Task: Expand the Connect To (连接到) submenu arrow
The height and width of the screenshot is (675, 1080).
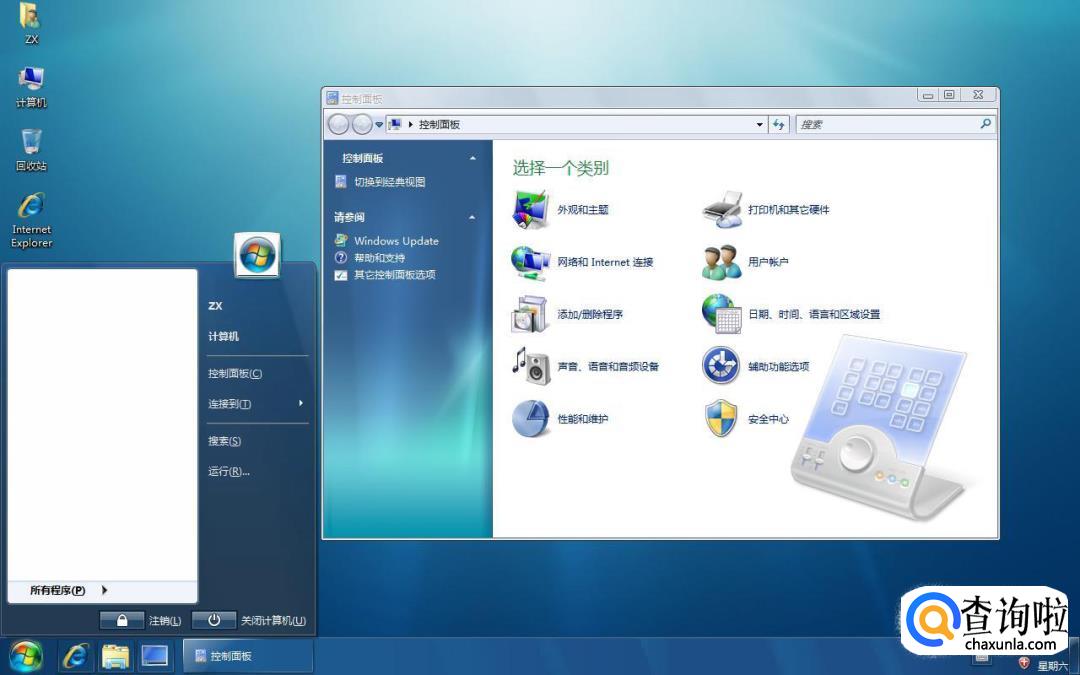Action: (301, 403)
